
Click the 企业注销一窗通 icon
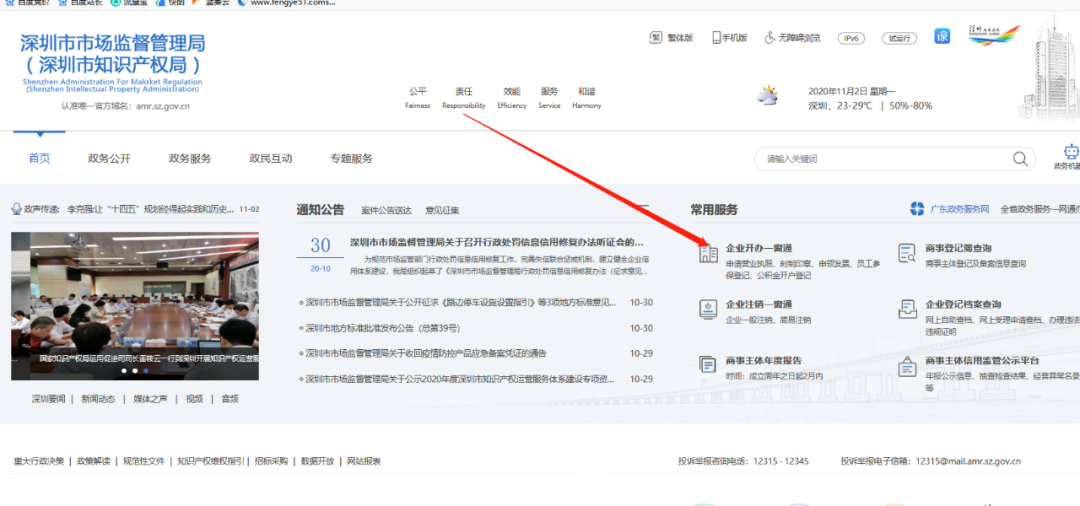coord(707,309)
